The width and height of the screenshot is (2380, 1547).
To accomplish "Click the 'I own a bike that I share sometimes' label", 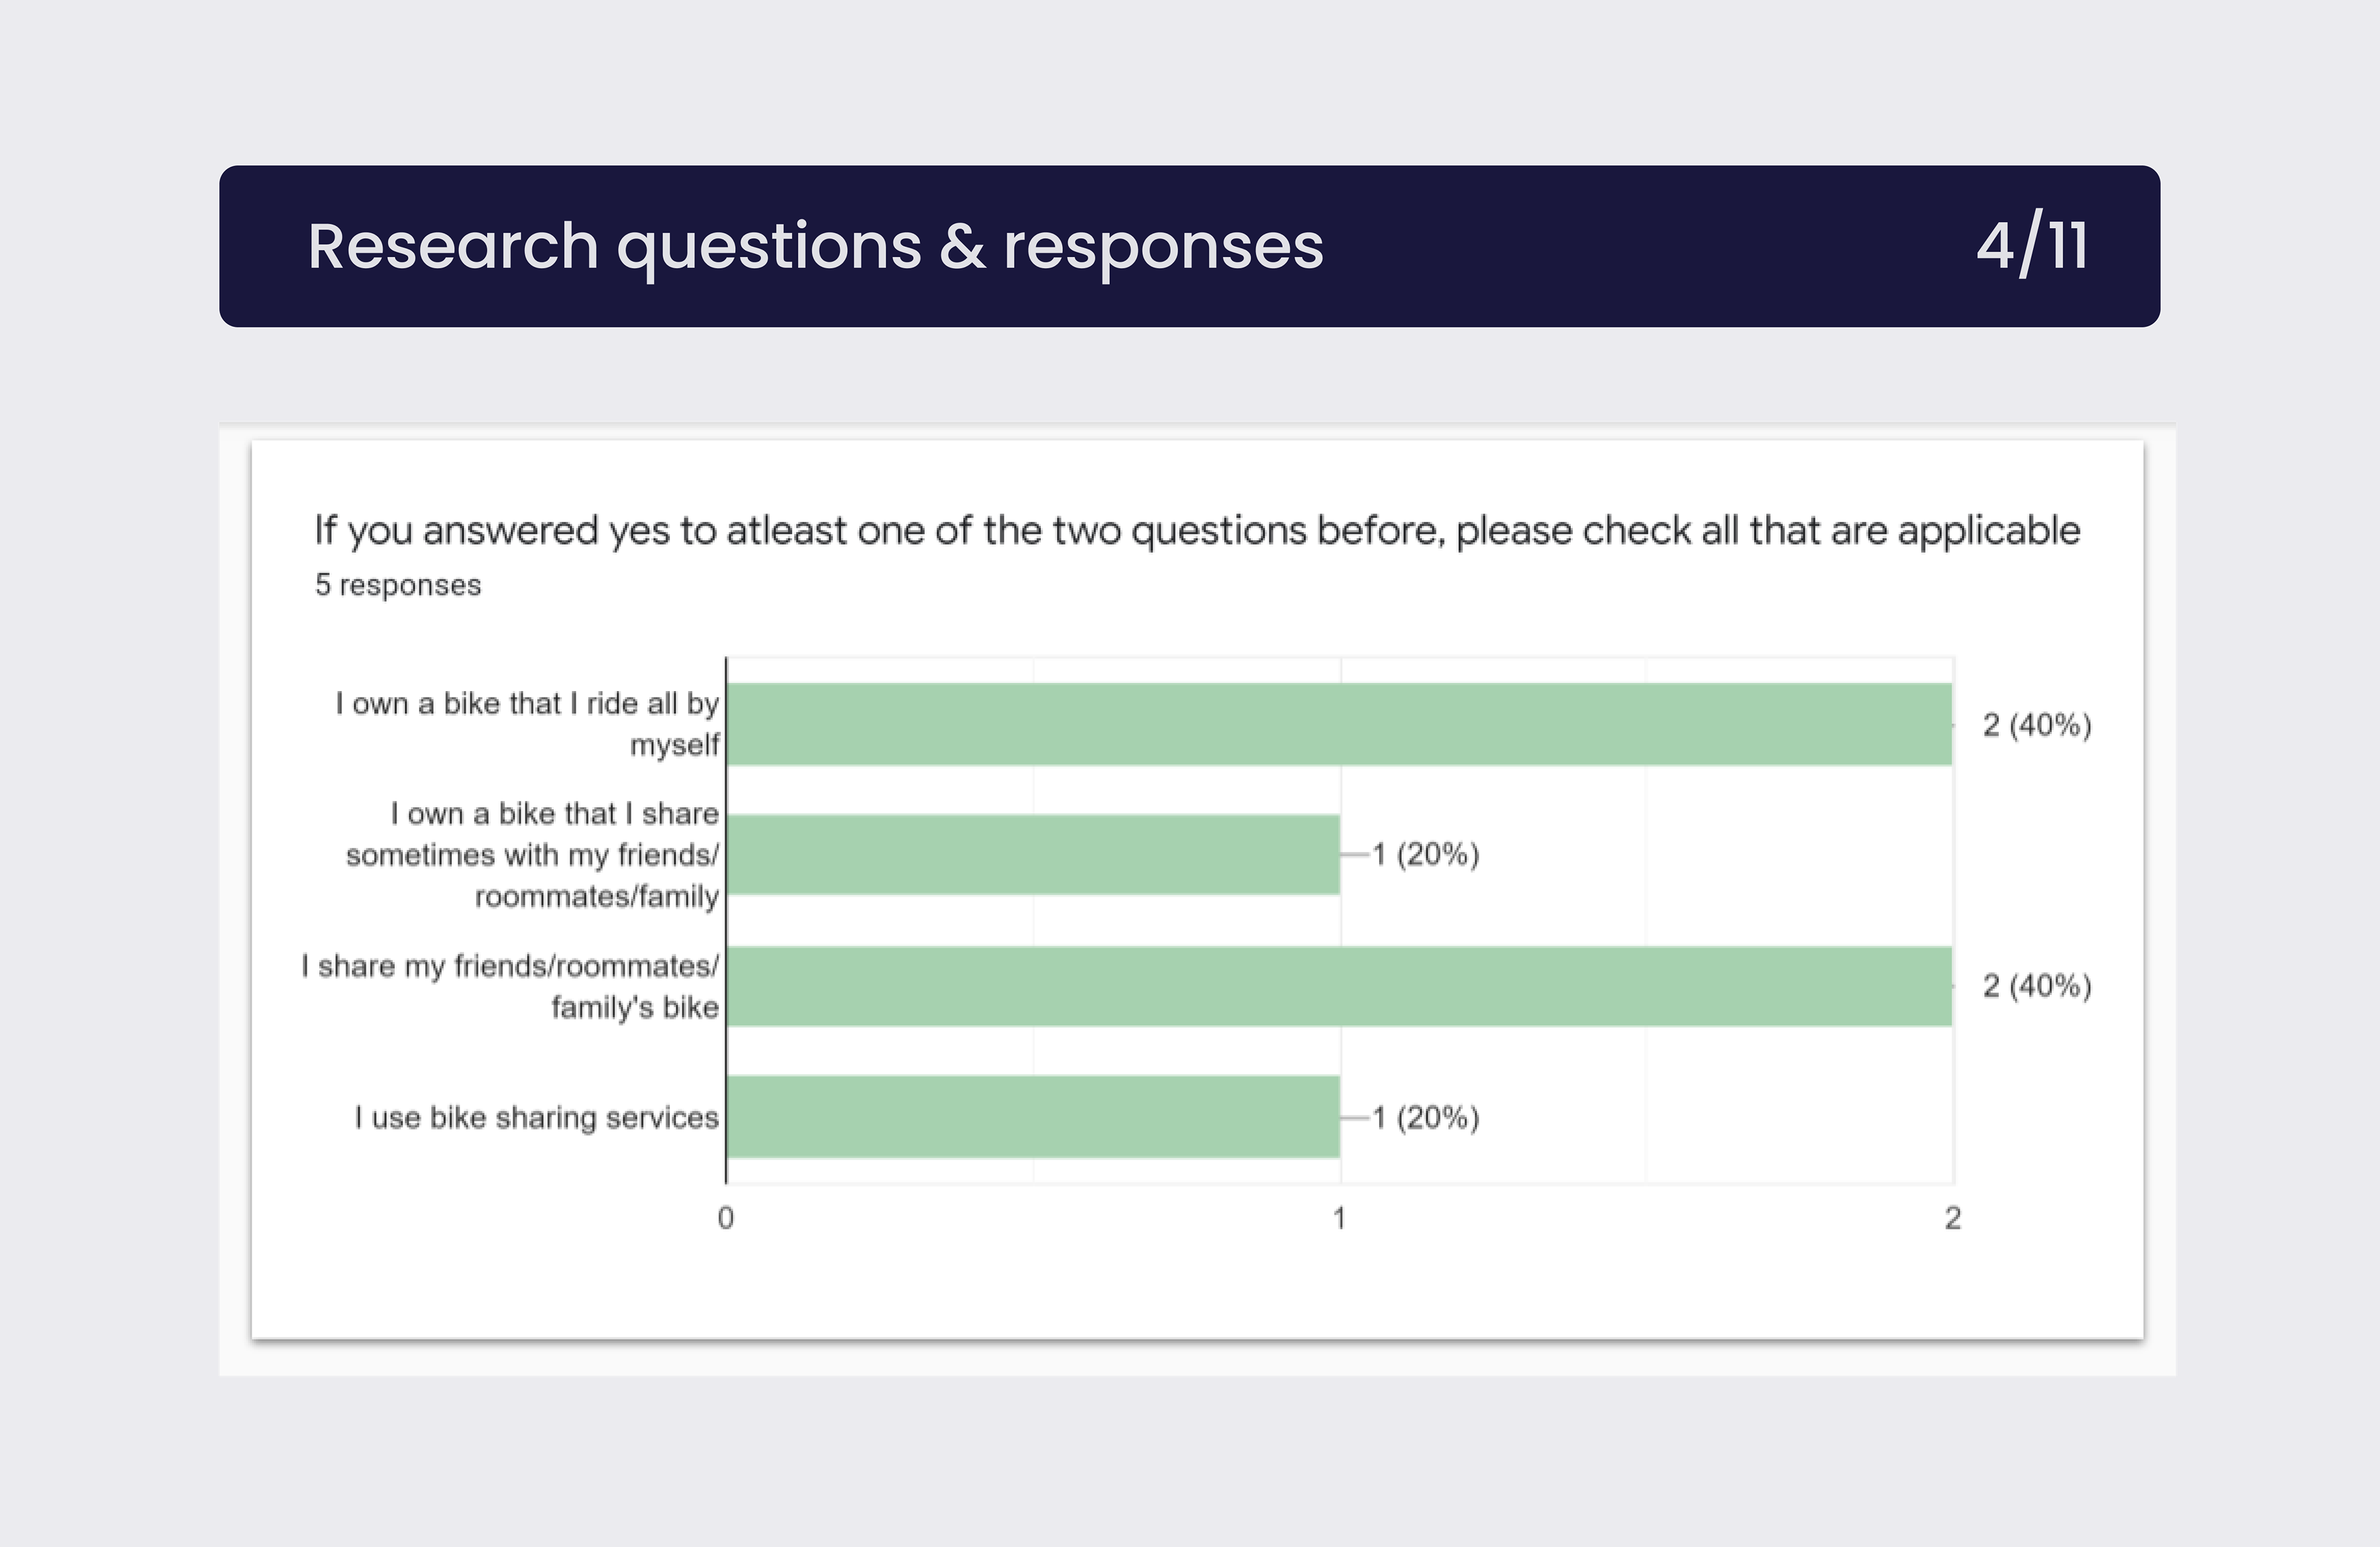I will coord(532,855).
